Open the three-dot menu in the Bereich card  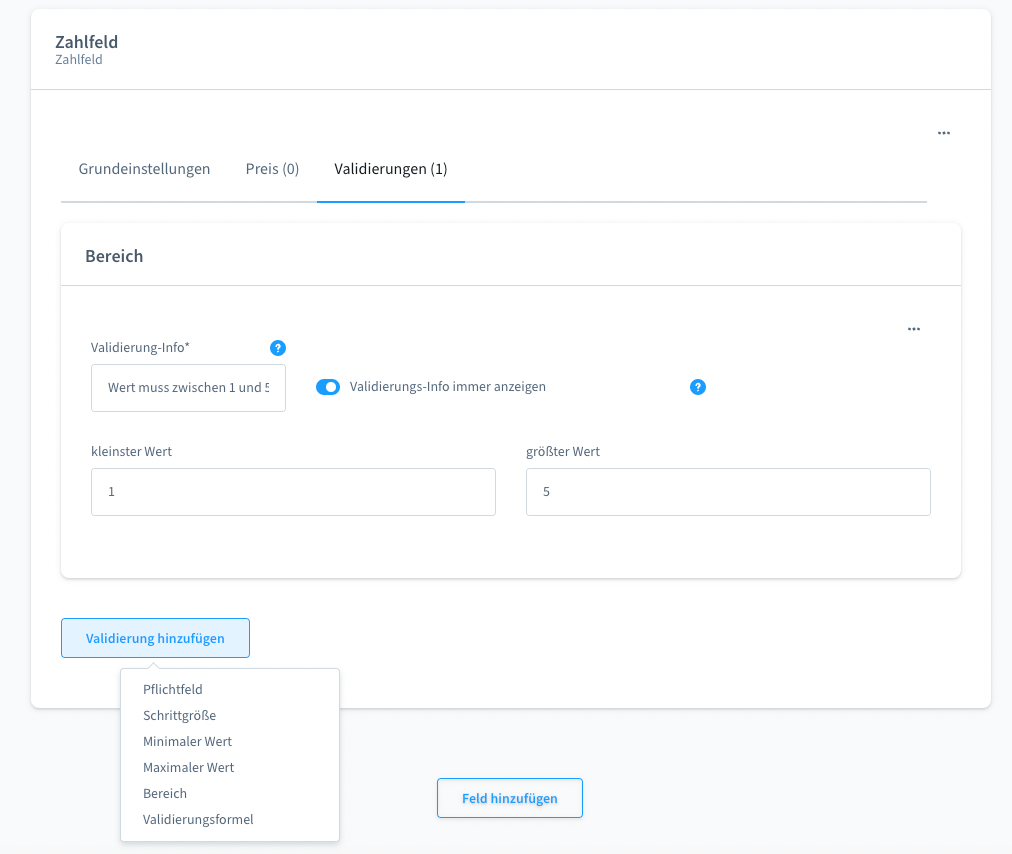pos(913,329)
